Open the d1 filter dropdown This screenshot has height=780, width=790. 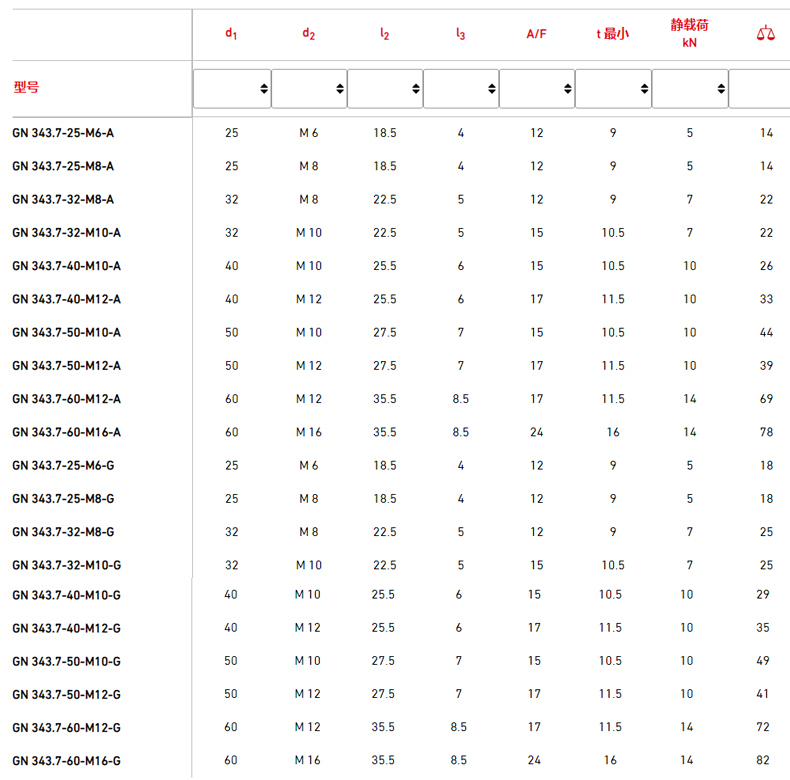click(232, 89)
